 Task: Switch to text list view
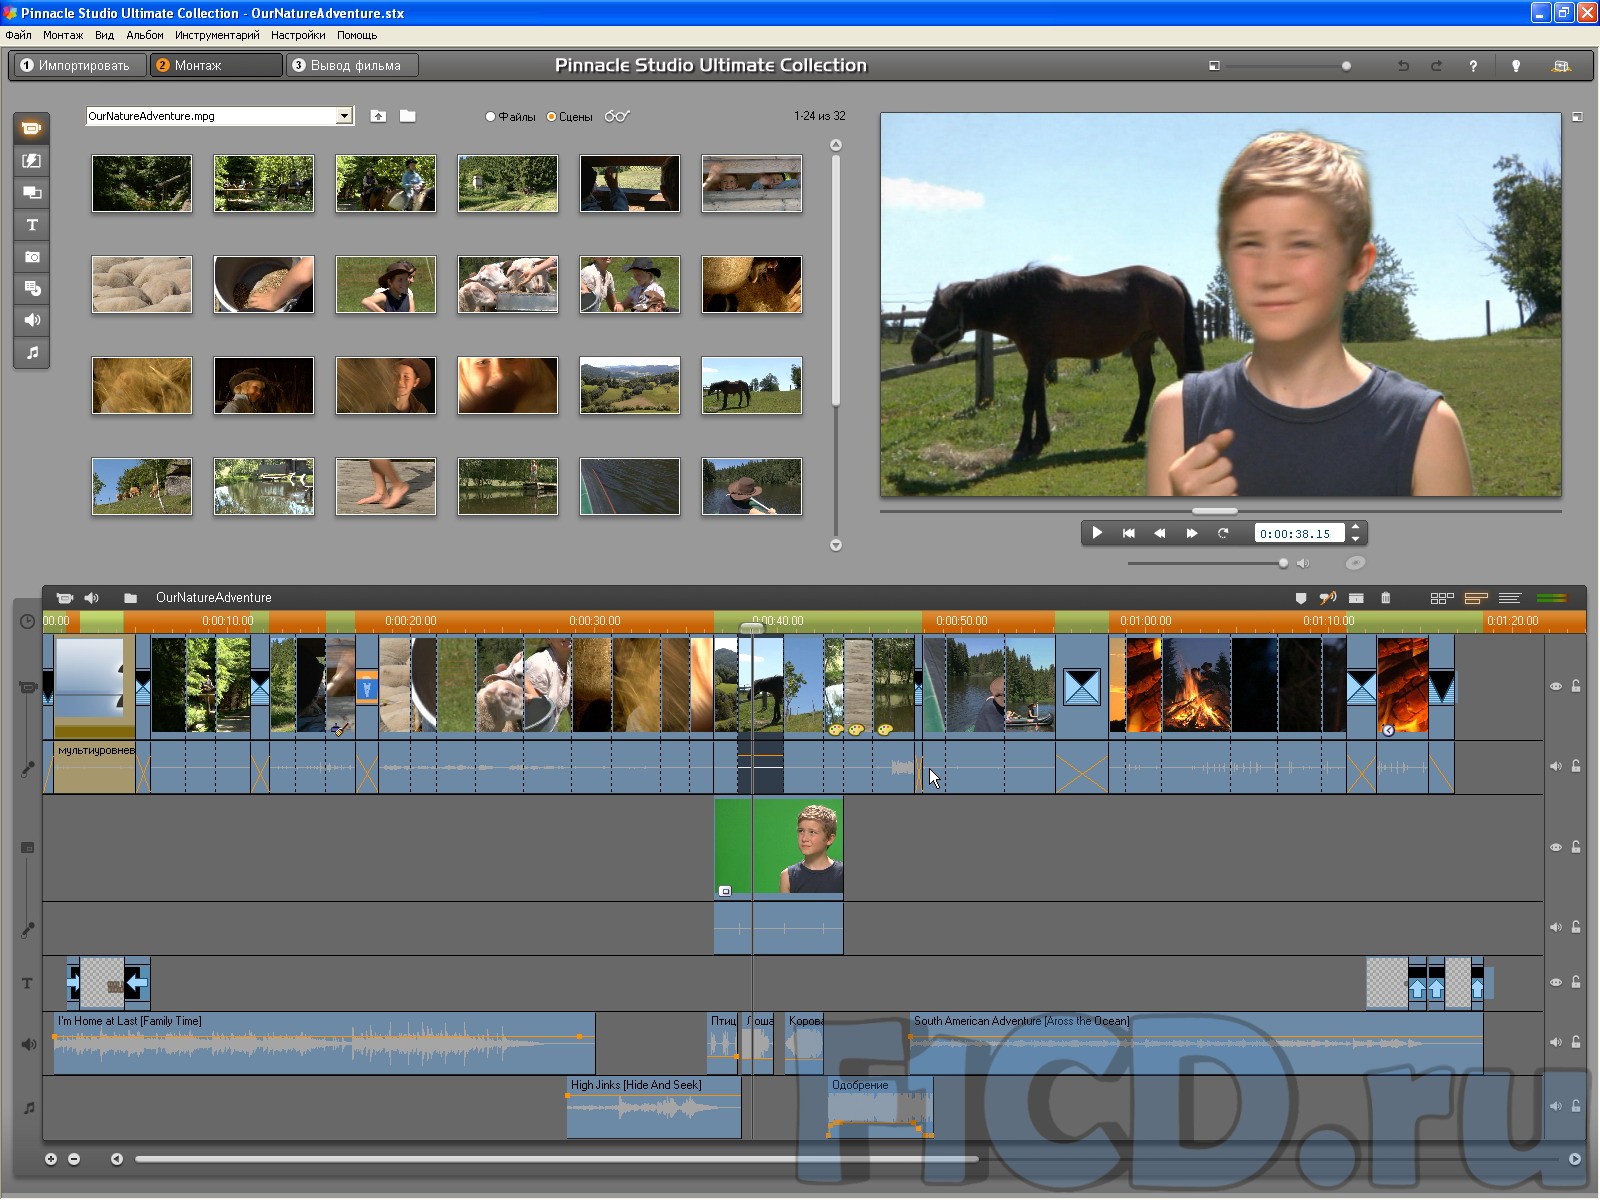coord(1510,598)
